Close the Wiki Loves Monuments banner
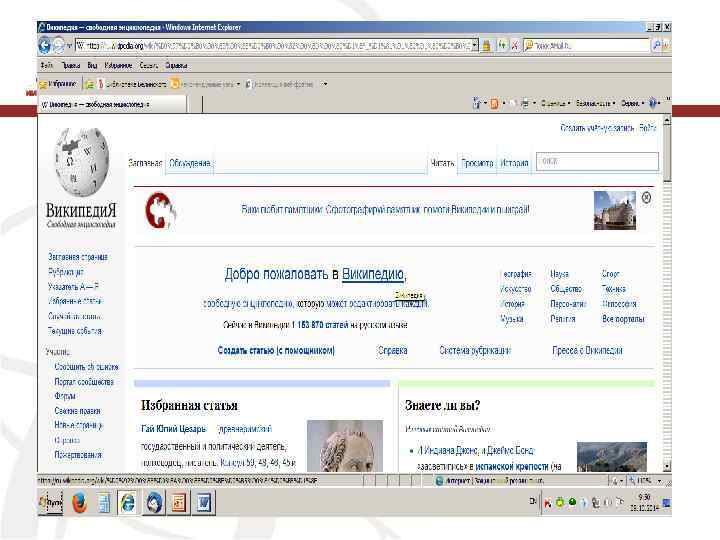 646,198
